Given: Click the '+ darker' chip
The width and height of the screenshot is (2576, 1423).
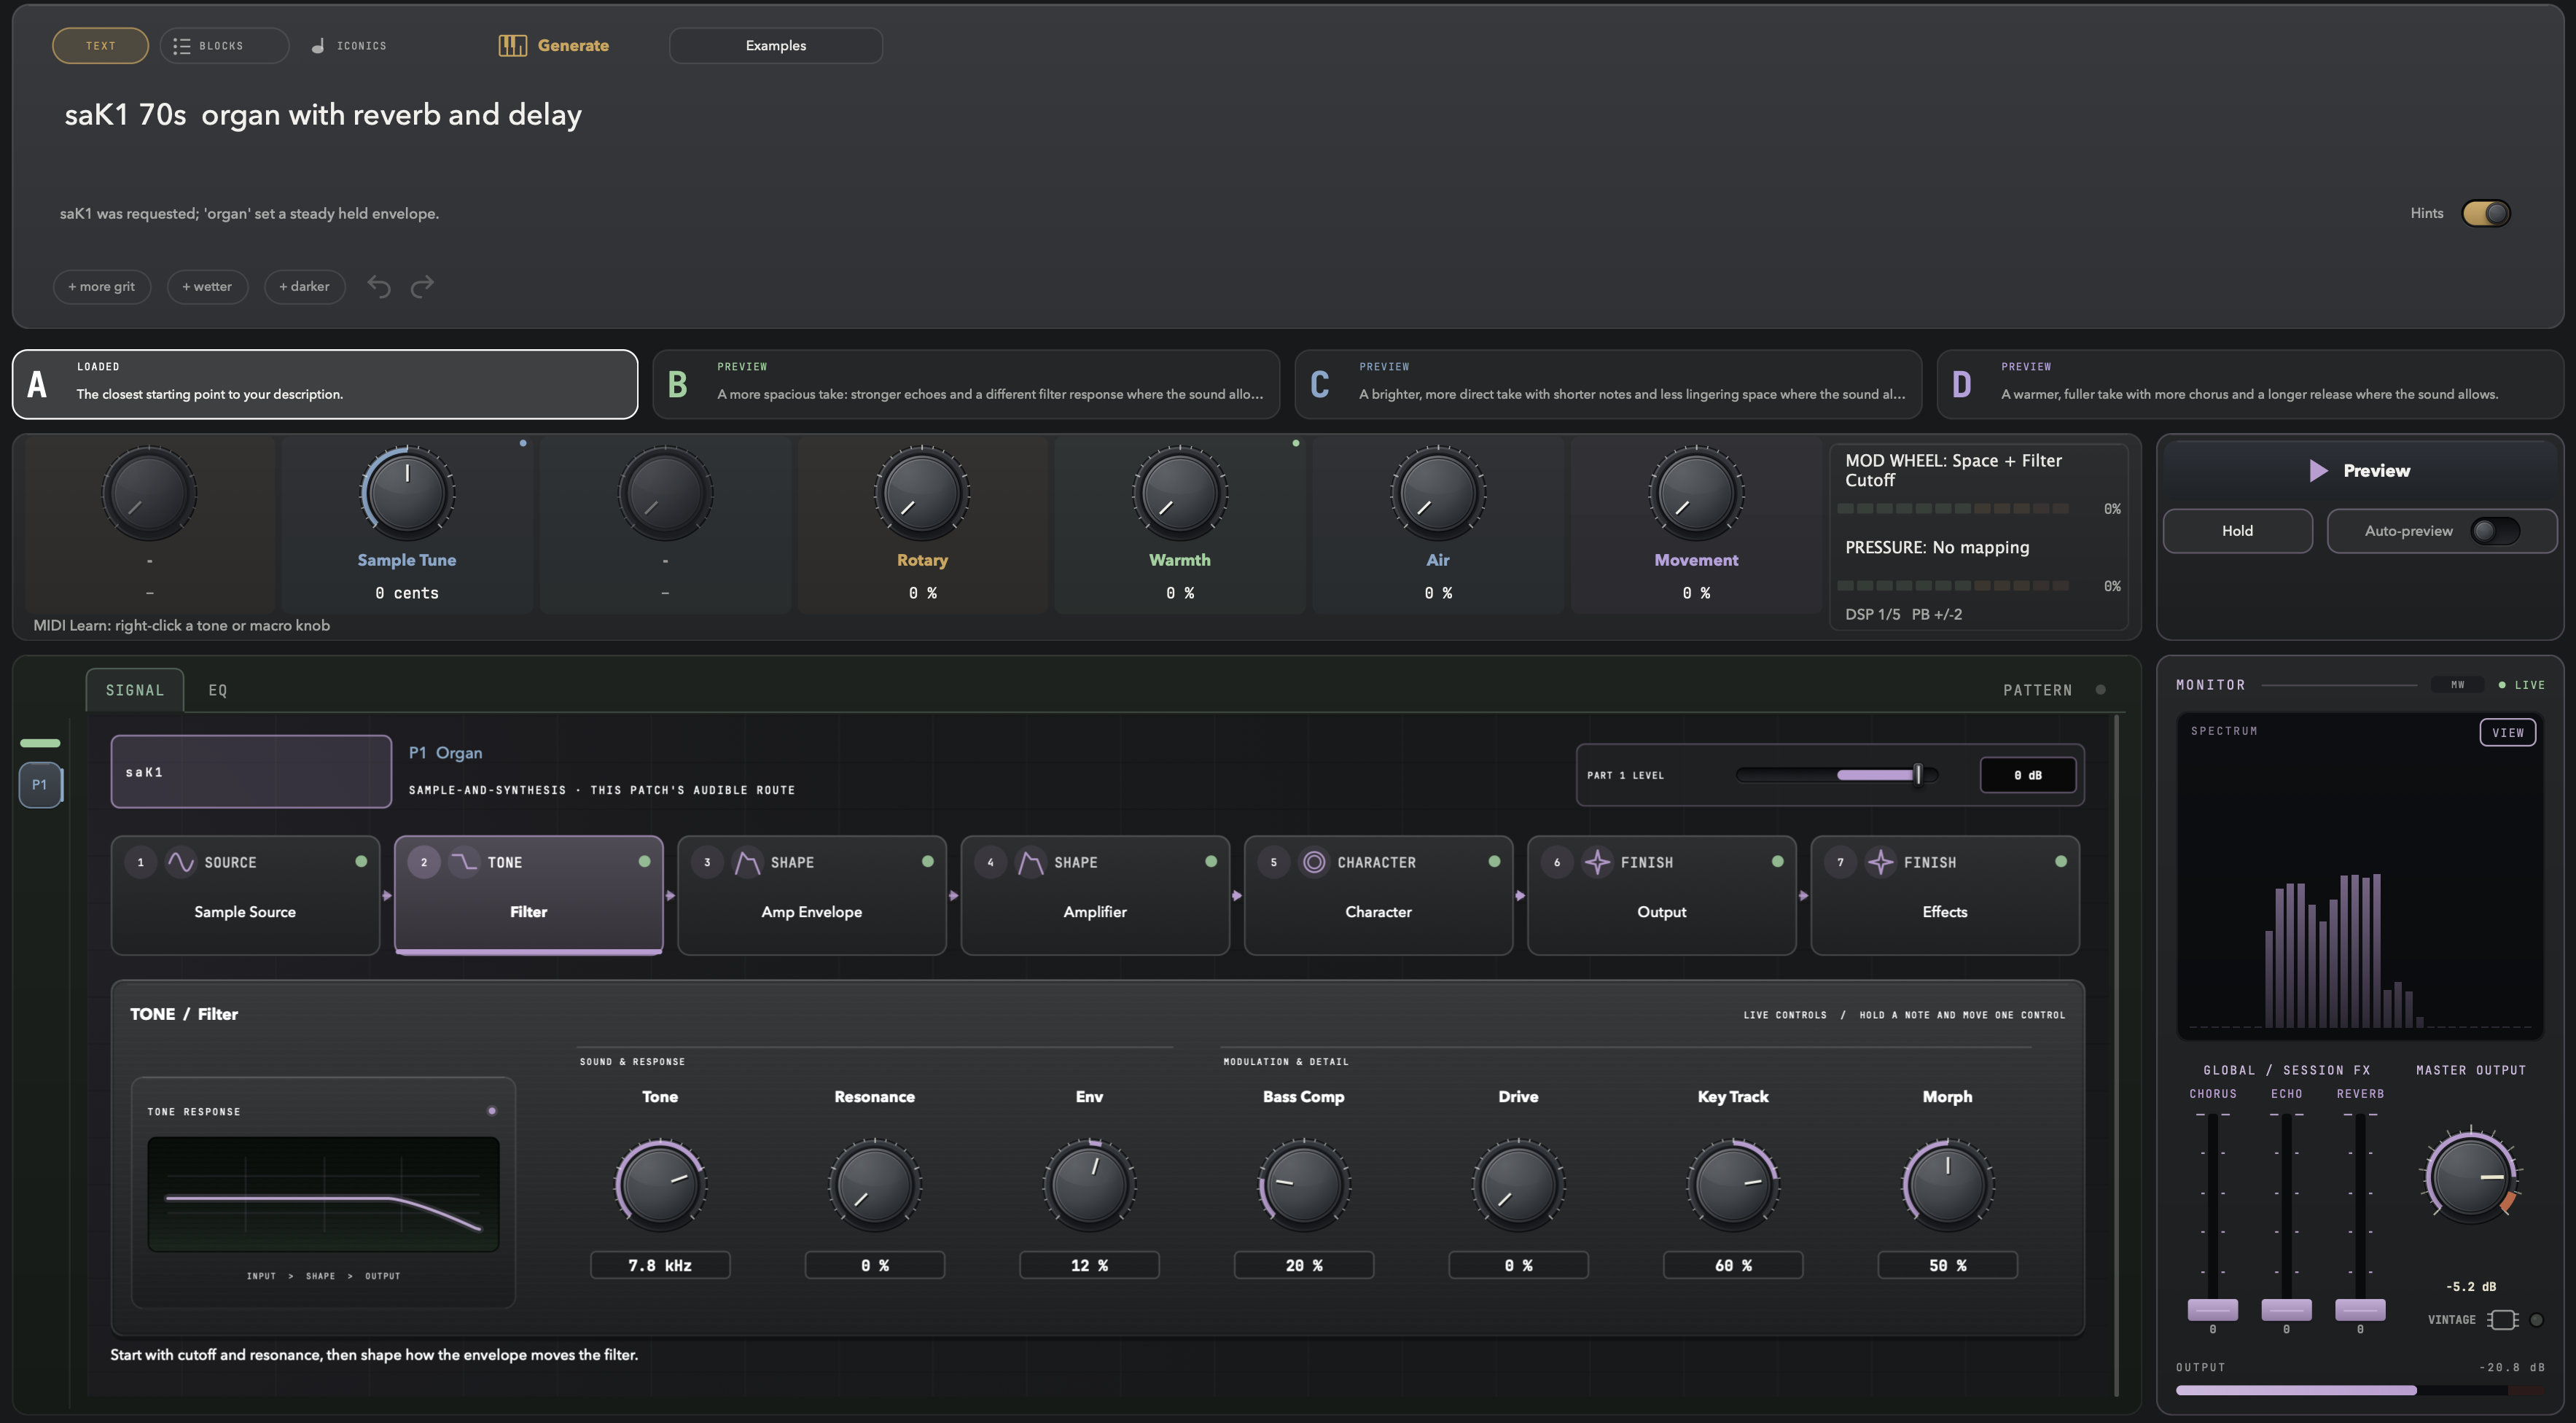Looking at the screenshot, I should coord(304,287).
